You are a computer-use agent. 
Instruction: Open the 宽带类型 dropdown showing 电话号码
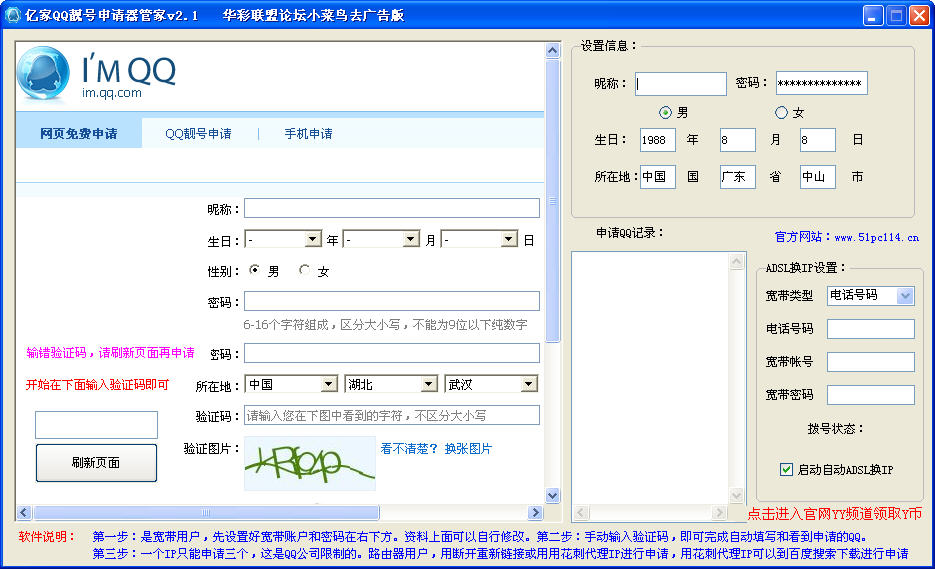pos(871,295)
